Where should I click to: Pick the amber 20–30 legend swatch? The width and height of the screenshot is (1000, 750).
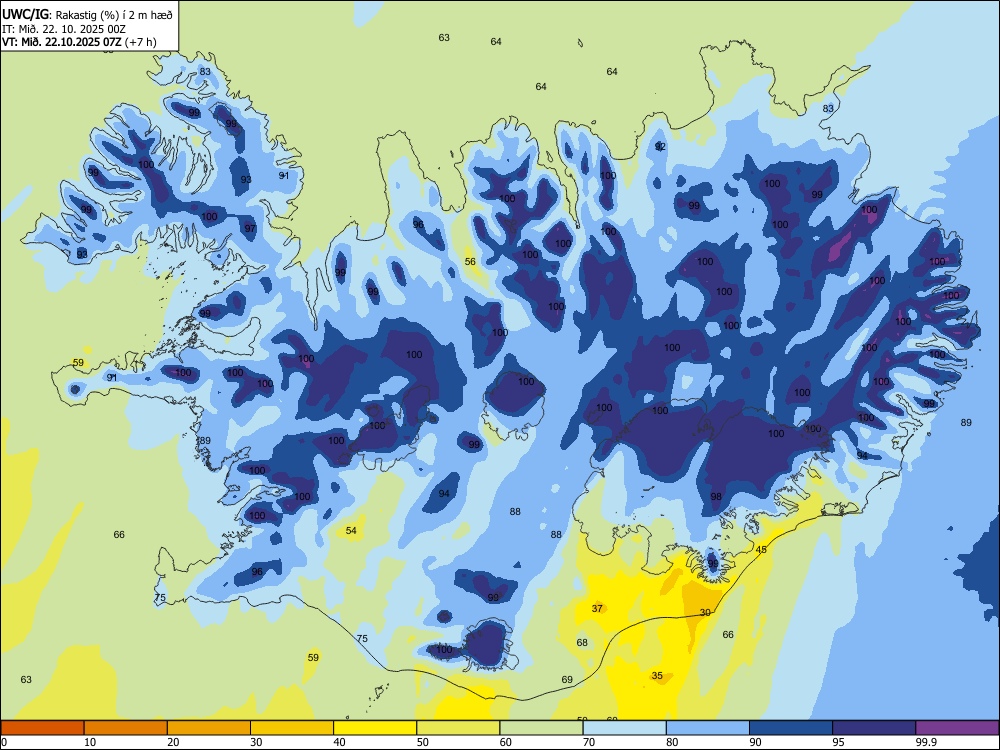[x=209, y=728]
